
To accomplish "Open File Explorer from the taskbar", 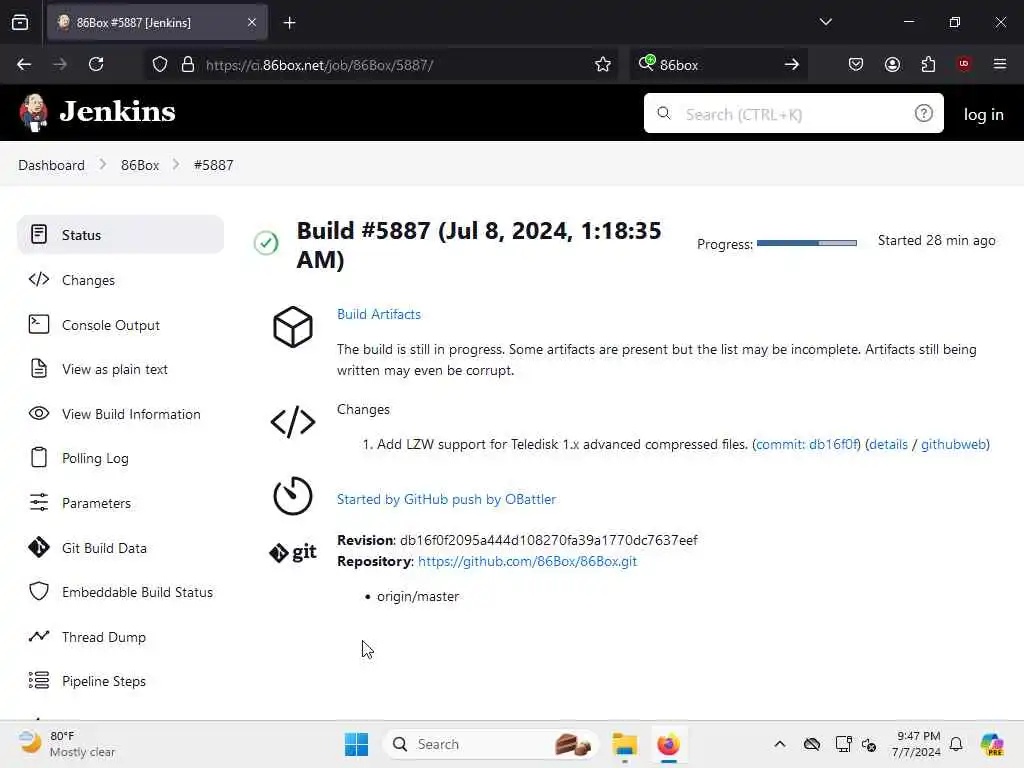I will (624, 744).
